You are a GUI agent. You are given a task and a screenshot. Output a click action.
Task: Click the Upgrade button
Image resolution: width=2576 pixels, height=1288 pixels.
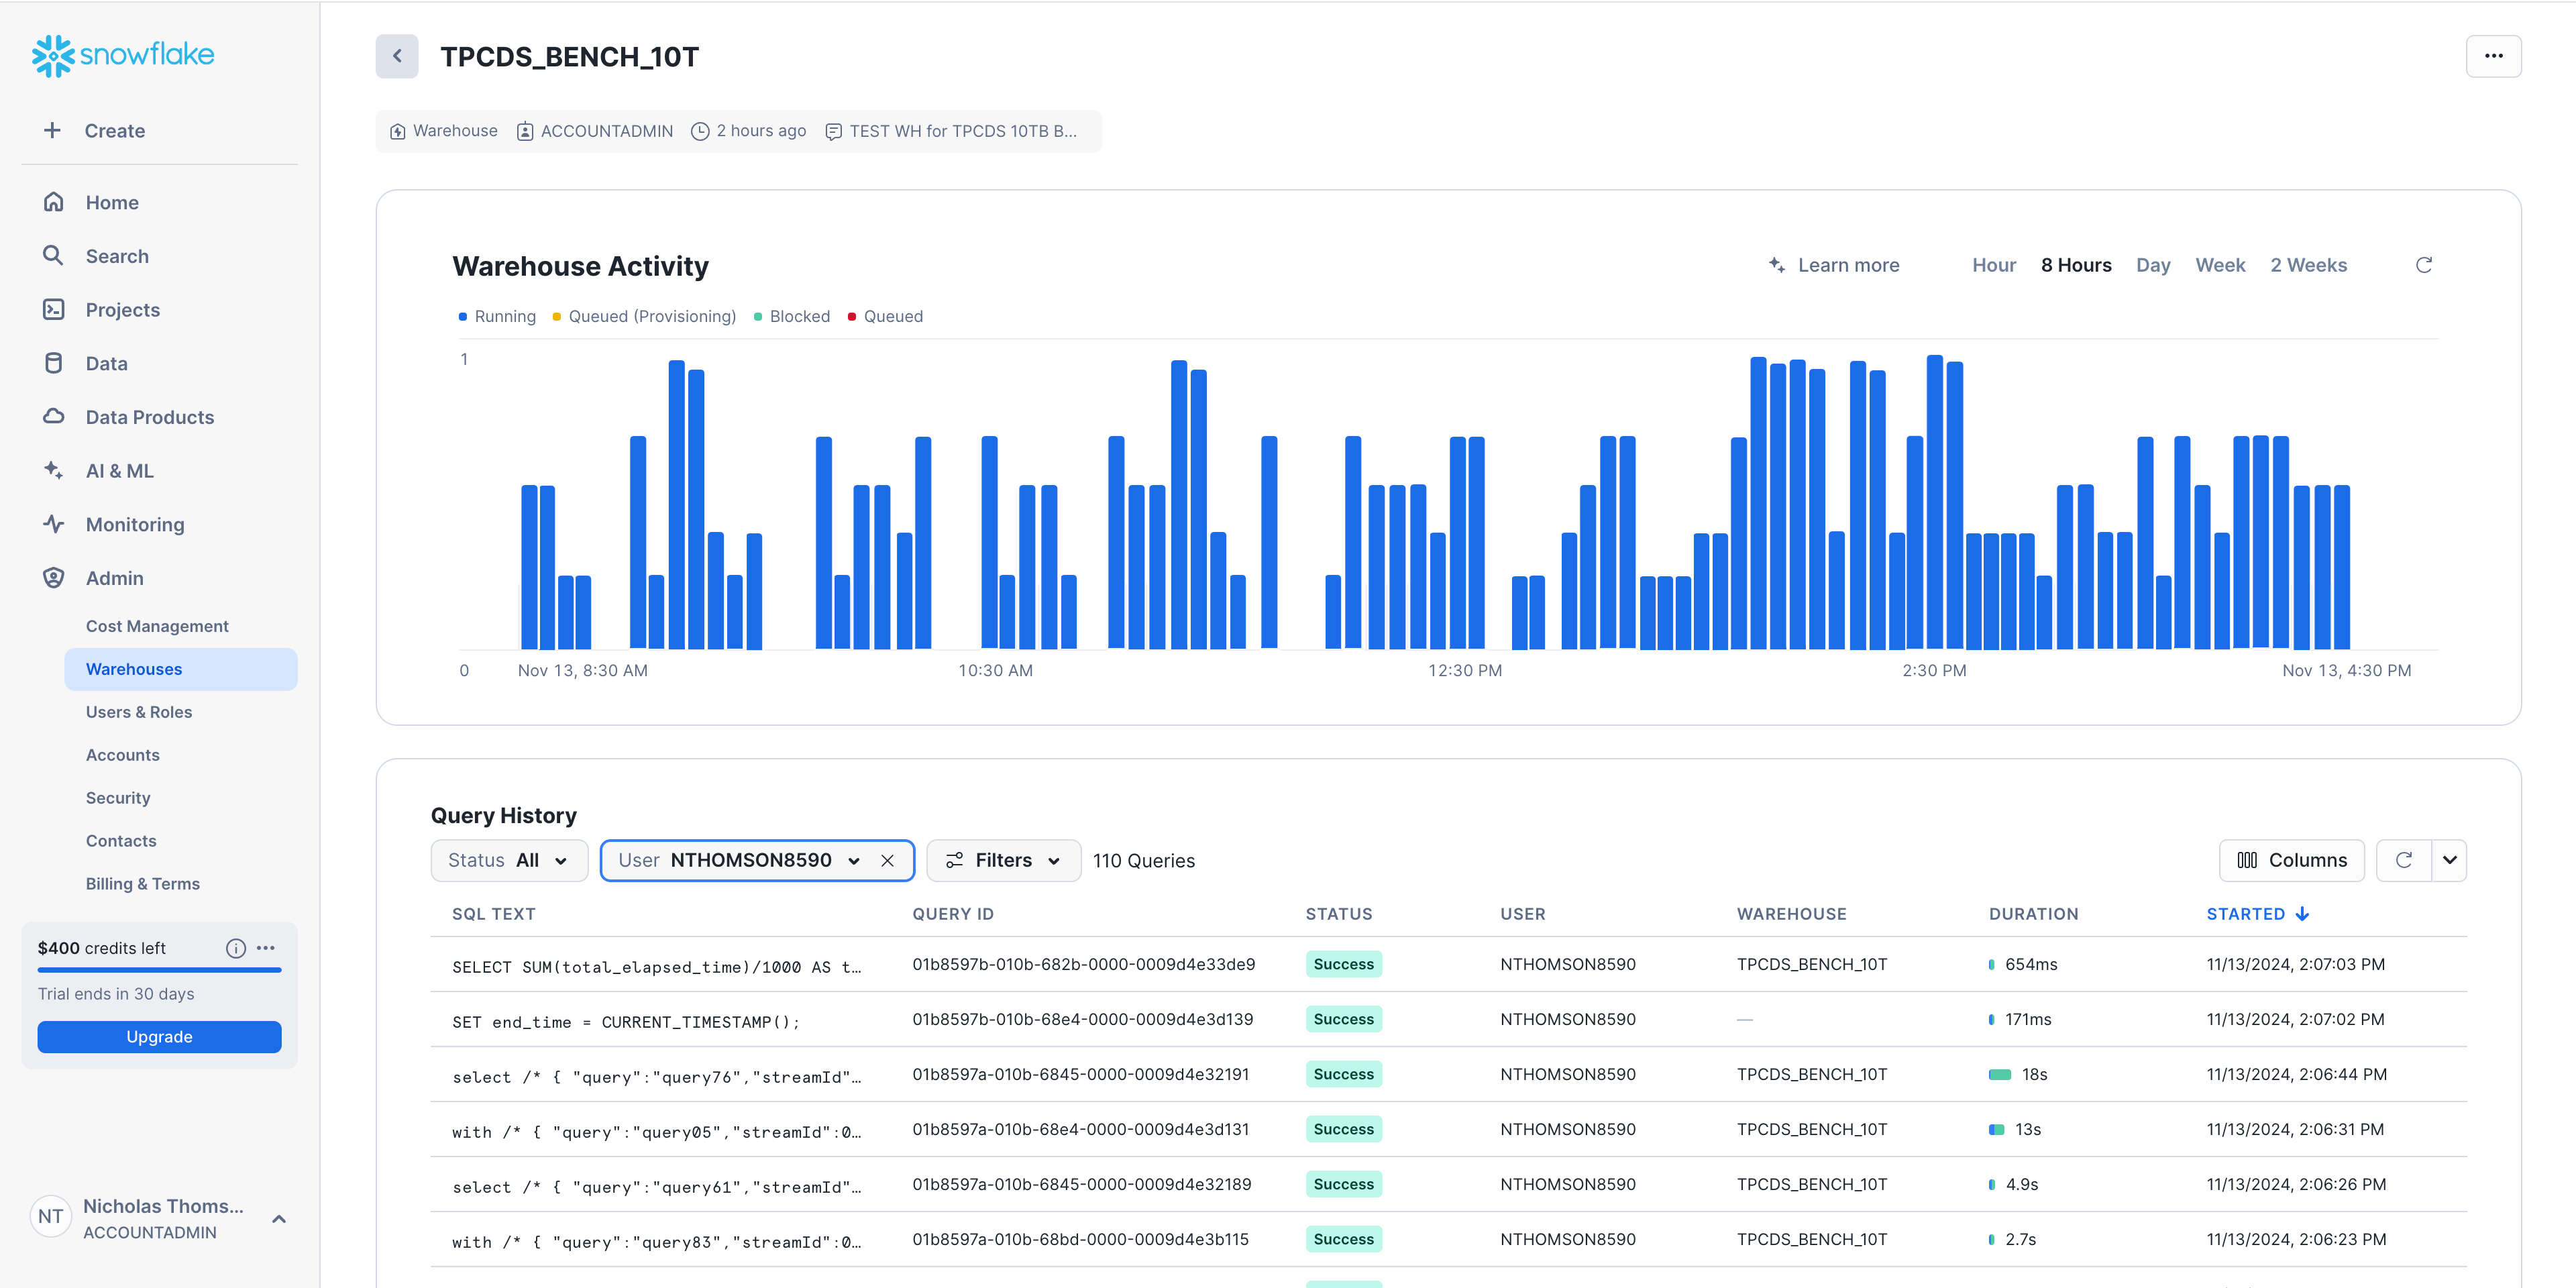(x=159, y=1036)
